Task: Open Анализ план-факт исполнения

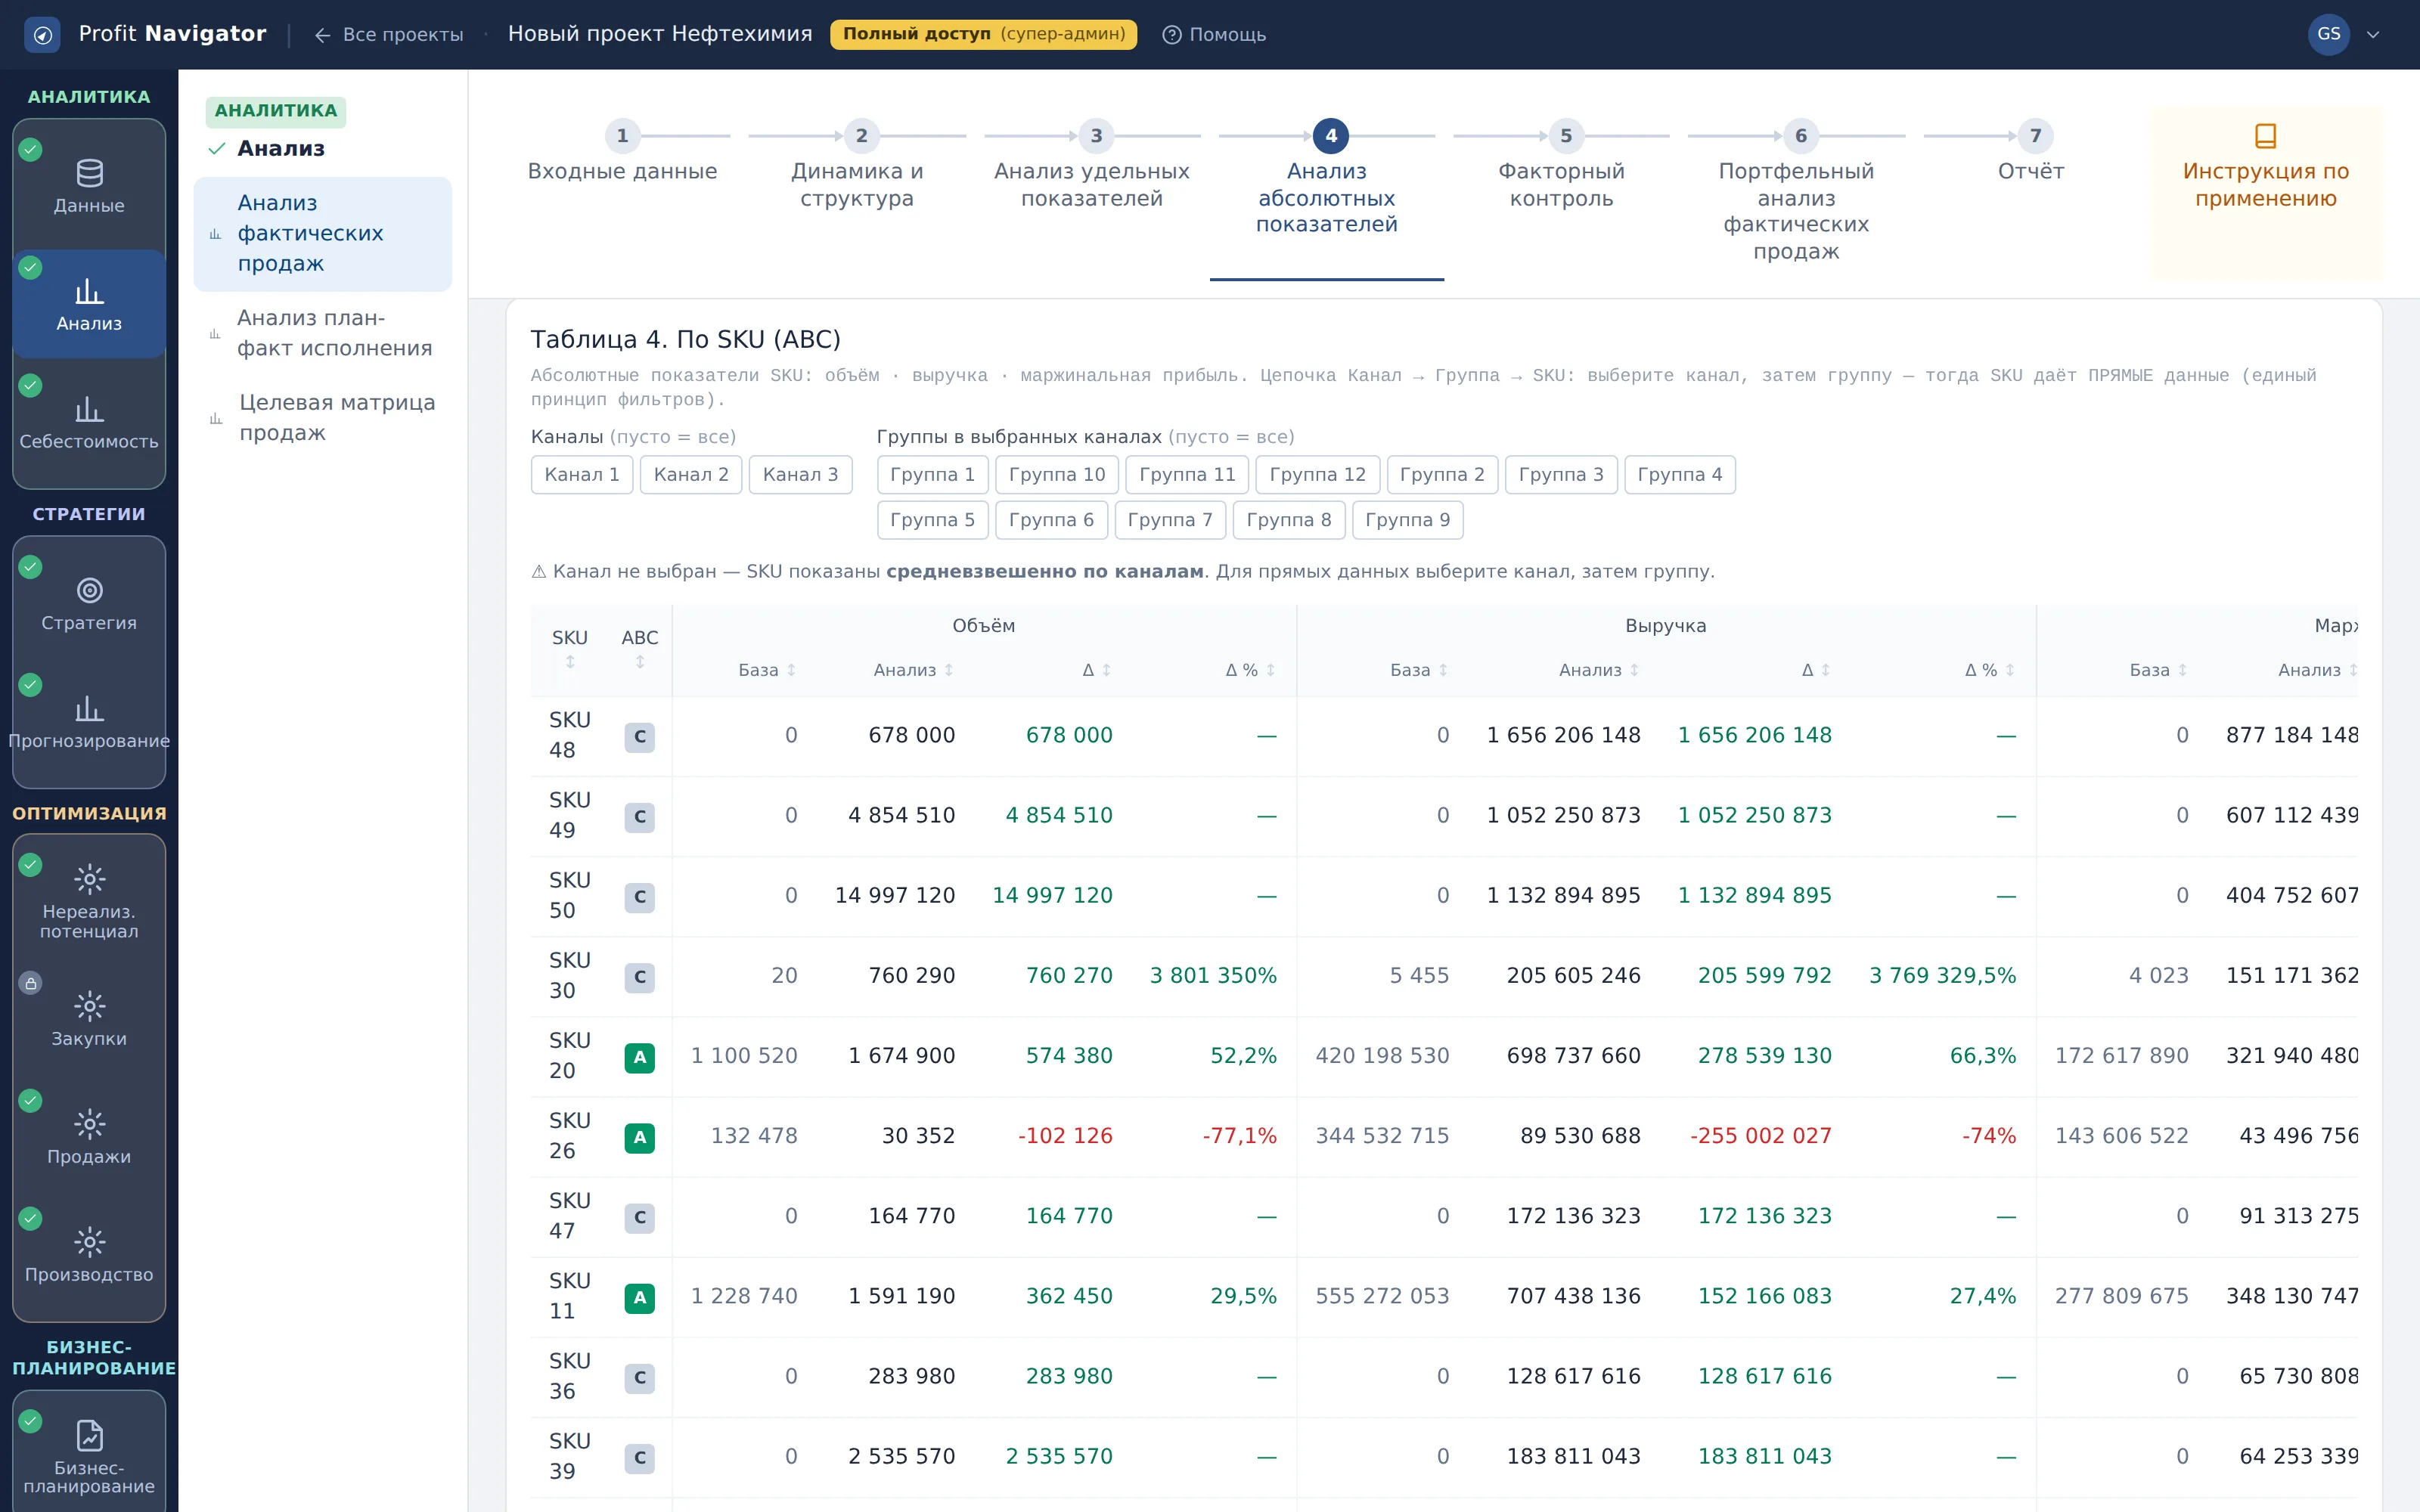Action: pyautogui.click(x=323, y=333)
